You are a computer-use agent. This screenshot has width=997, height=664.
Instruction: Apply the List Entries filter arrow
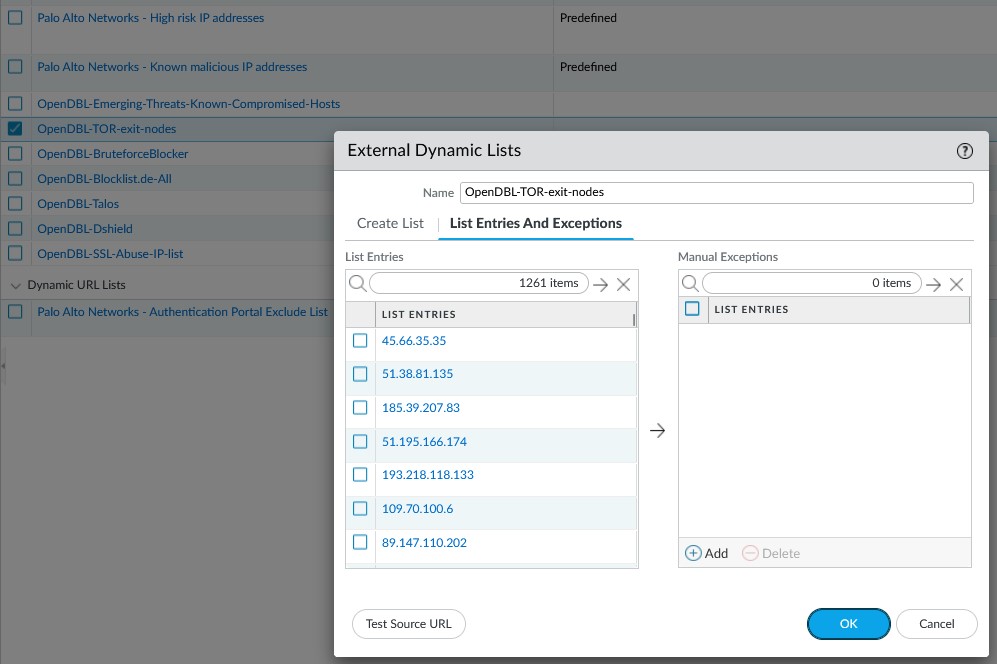tap(600, 284)
